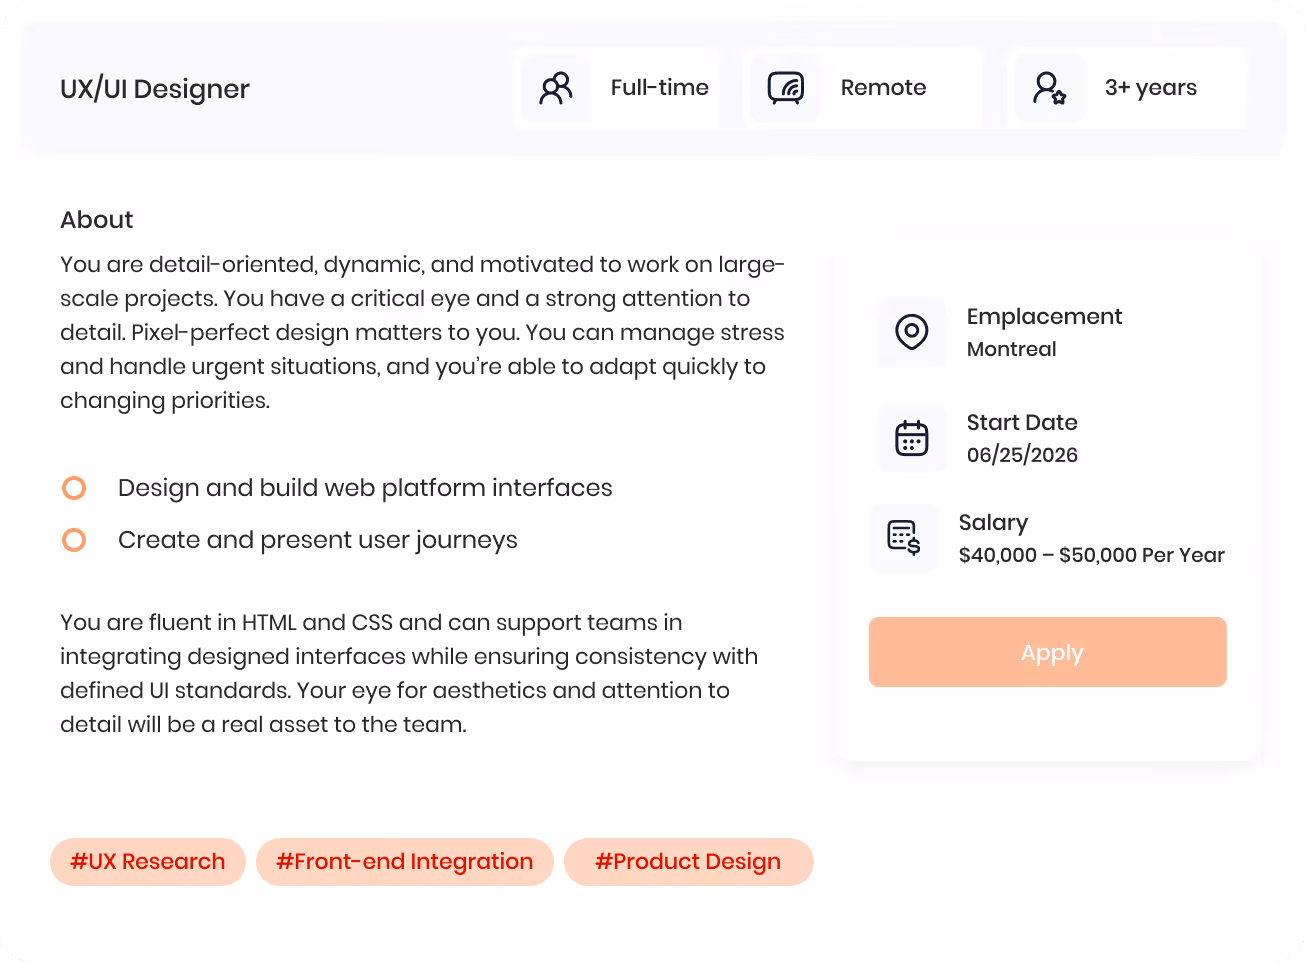Click the Montreal location value
The width and height of the screenshot is (1307, 964).
tap(1012, 349)
